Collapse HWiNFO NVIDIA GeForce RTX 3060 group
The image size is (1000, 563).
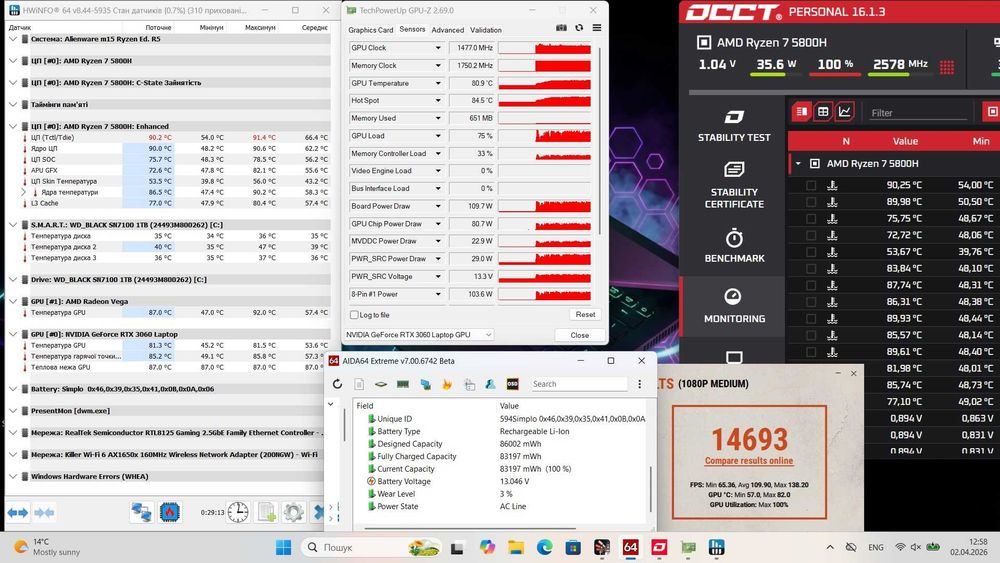click(x=13, y=334)
